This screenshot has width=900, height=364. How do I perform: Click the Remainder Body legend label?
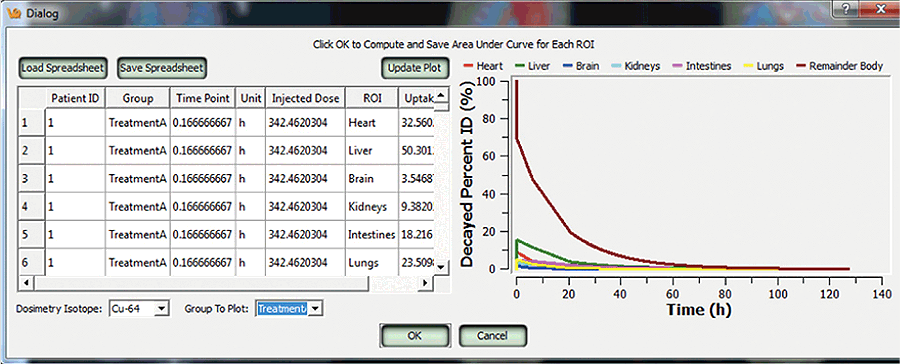846,66
